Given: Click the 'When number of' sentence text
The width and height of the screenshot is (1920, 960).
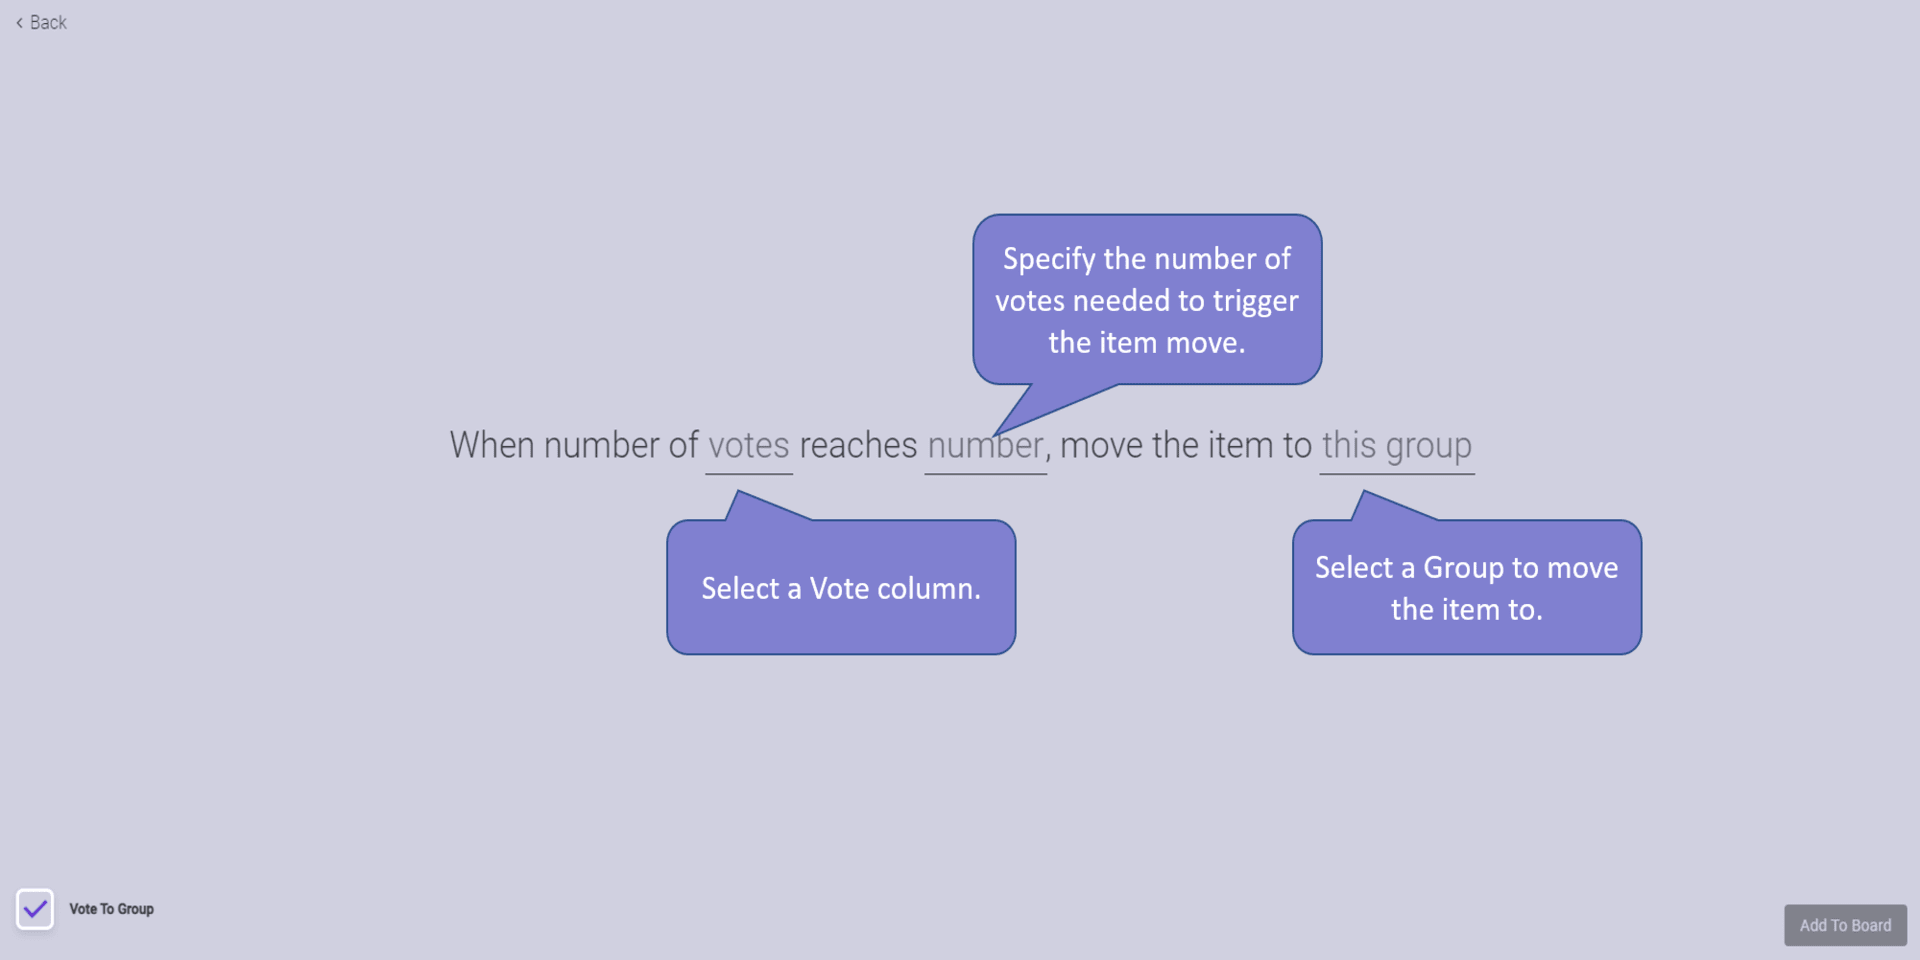Looking at the screenshot, I should pyautogui.click(x=574, y=446).
